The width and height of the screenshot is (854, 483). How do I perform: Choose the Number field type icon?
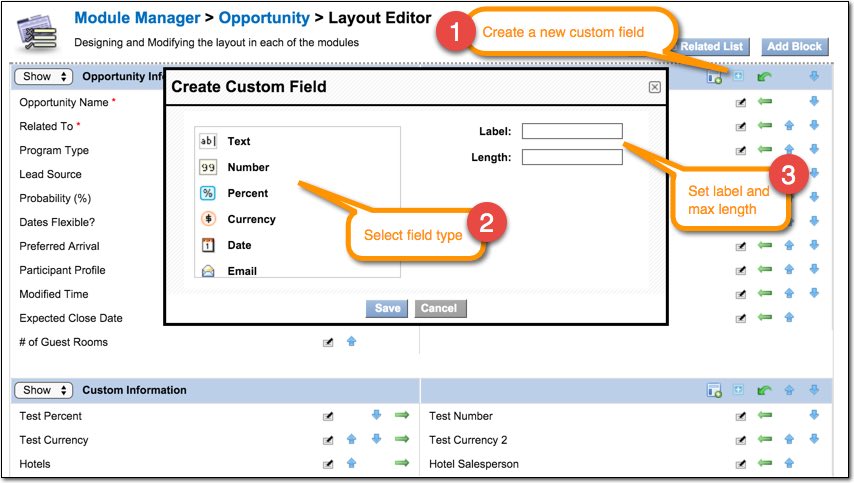(208, 167)
